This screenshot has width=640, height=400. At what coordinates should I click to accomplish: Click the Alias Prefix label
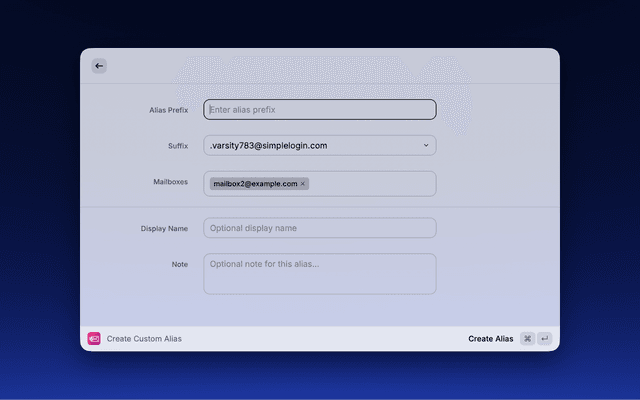[168, 110]
